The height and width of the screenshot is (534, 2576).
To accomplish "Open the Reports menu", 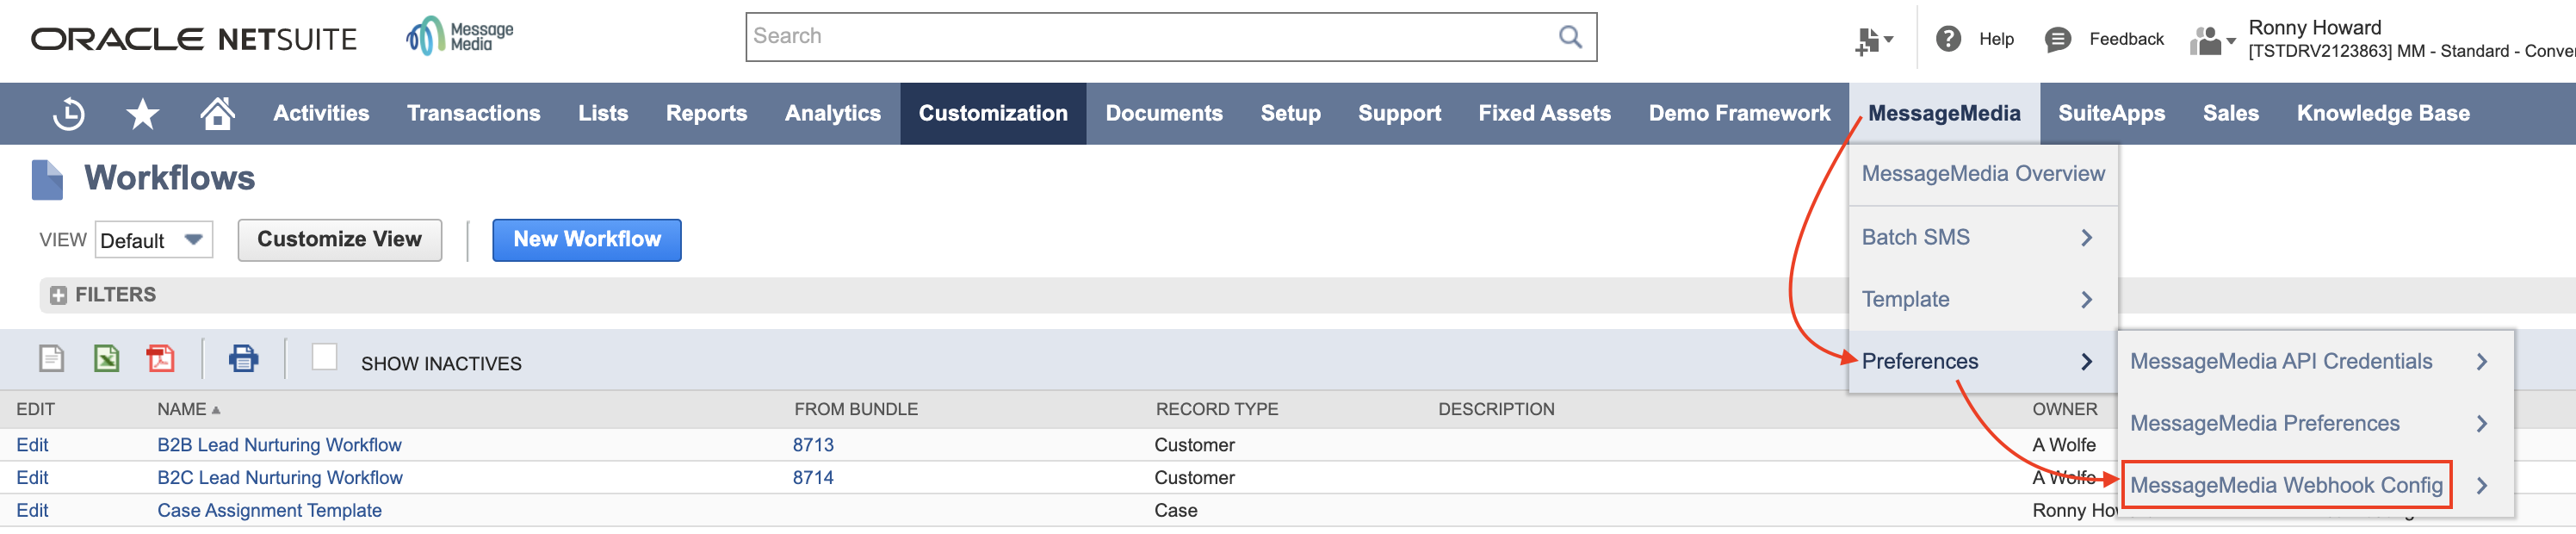I will tap(706, 114).
